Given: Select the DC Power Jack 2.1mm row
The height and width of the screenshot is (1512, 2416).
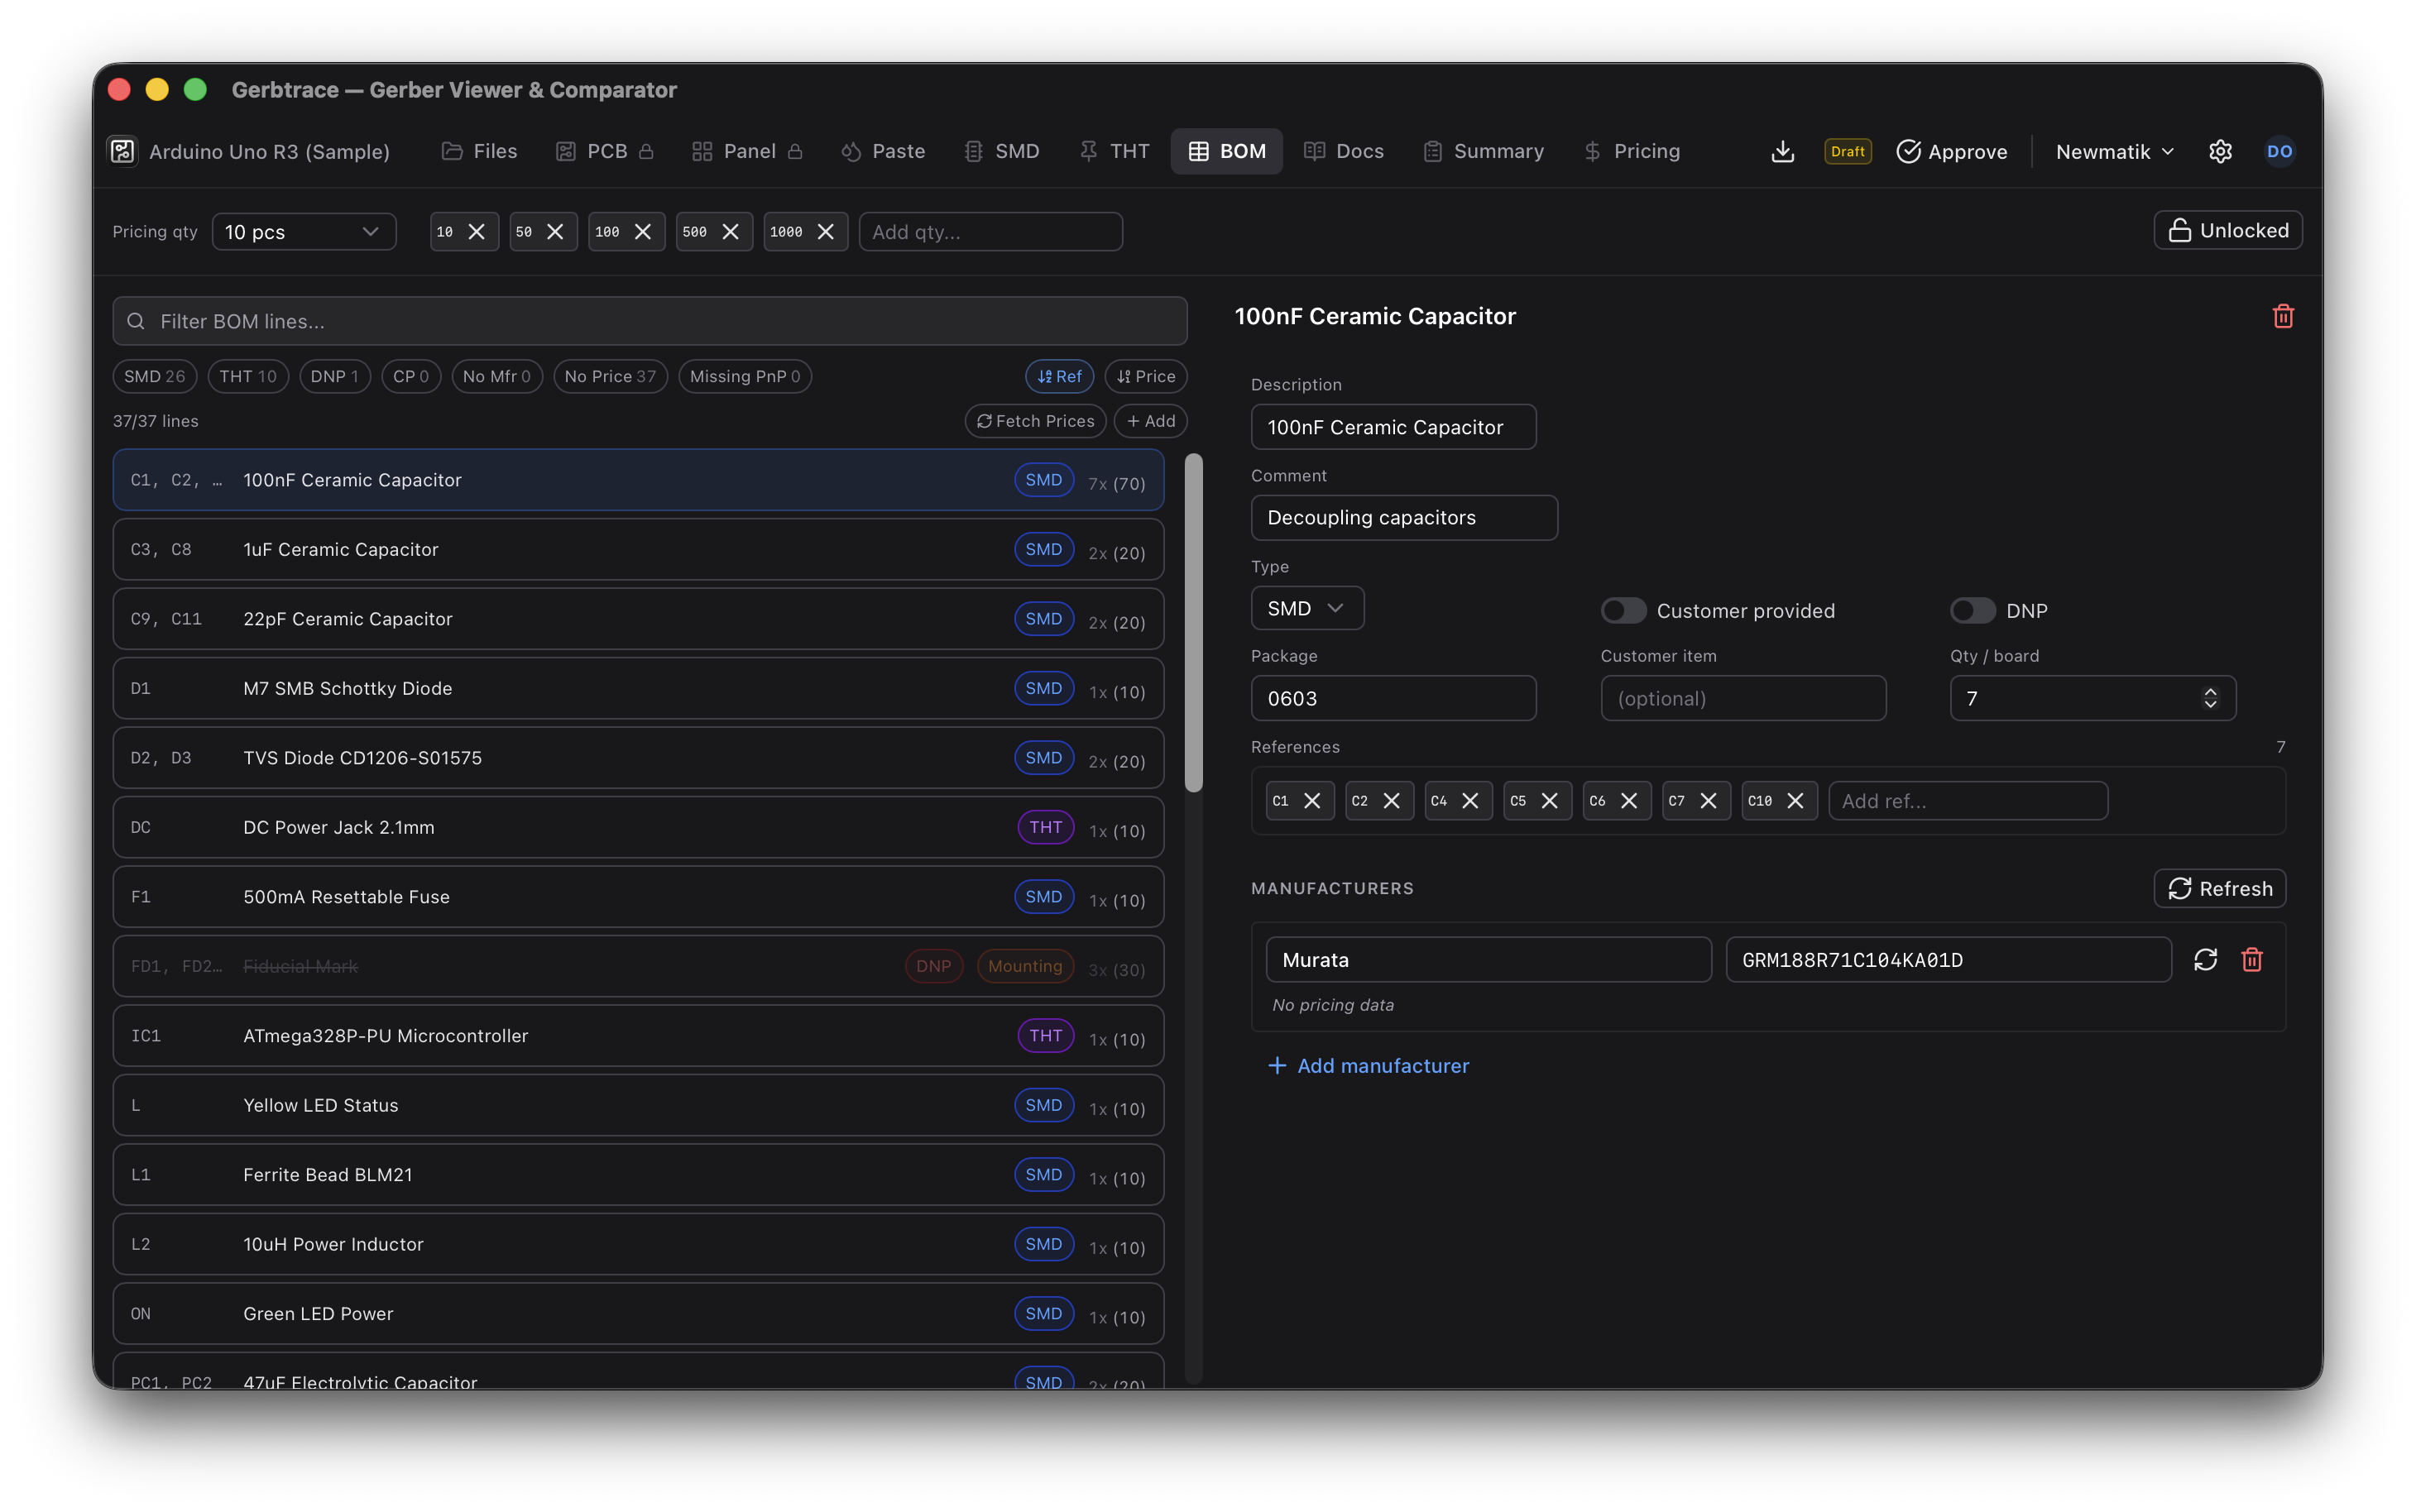Looking at the screenshot, I should coord(638,827).
